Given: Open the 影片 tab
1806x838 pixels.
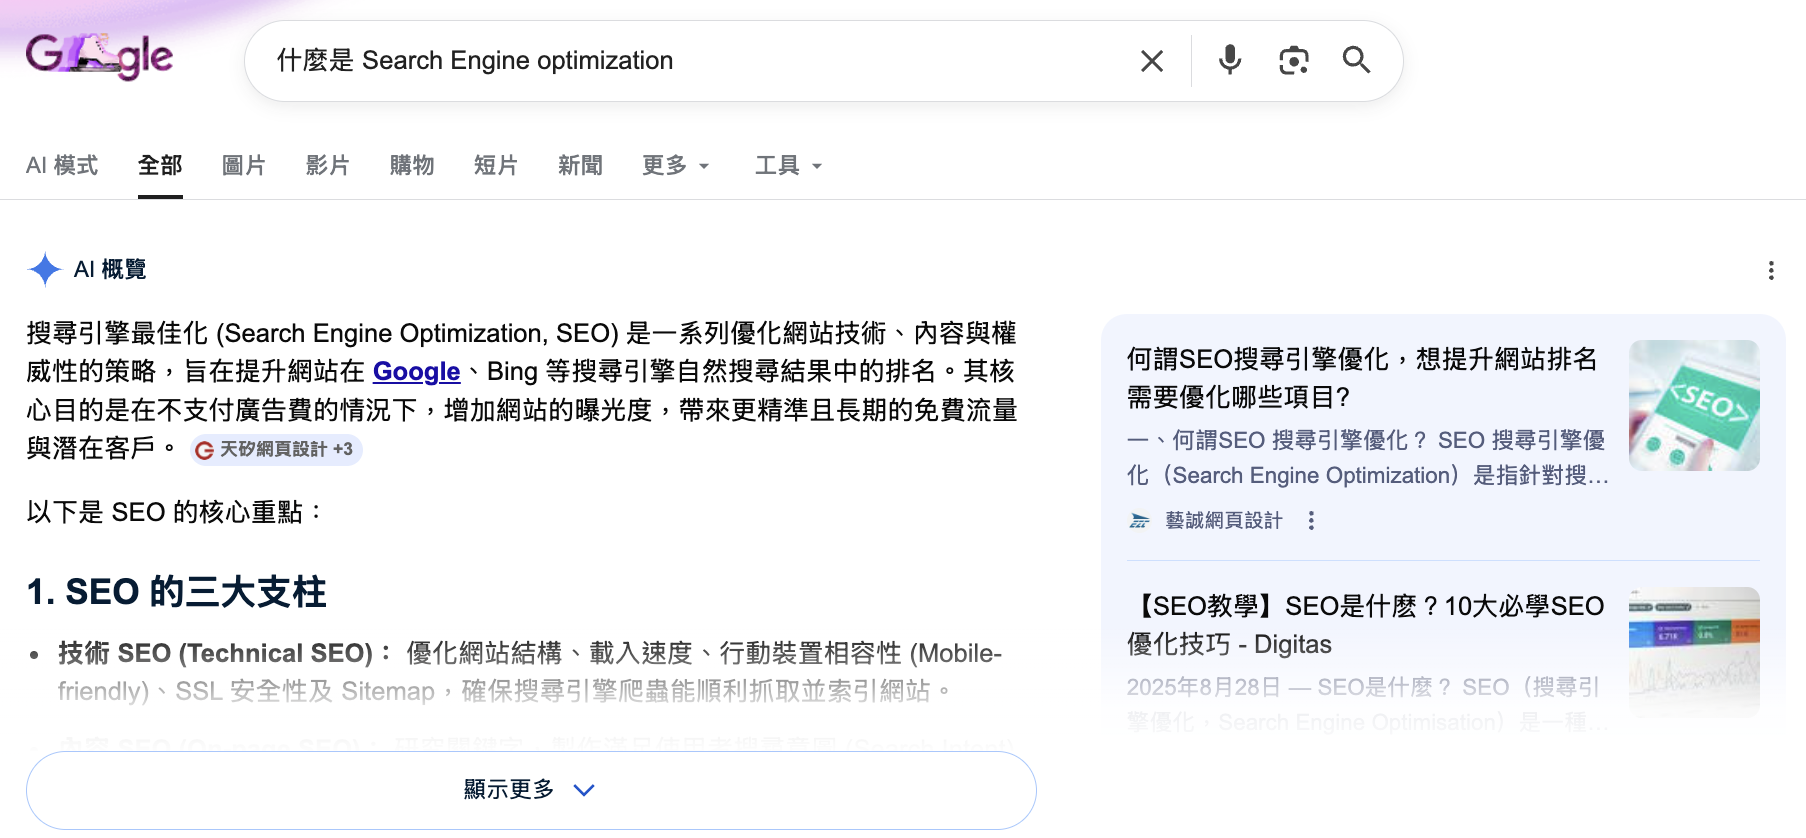Looking at the screenshot, I should pyautogui.click(x=328, y=165).
